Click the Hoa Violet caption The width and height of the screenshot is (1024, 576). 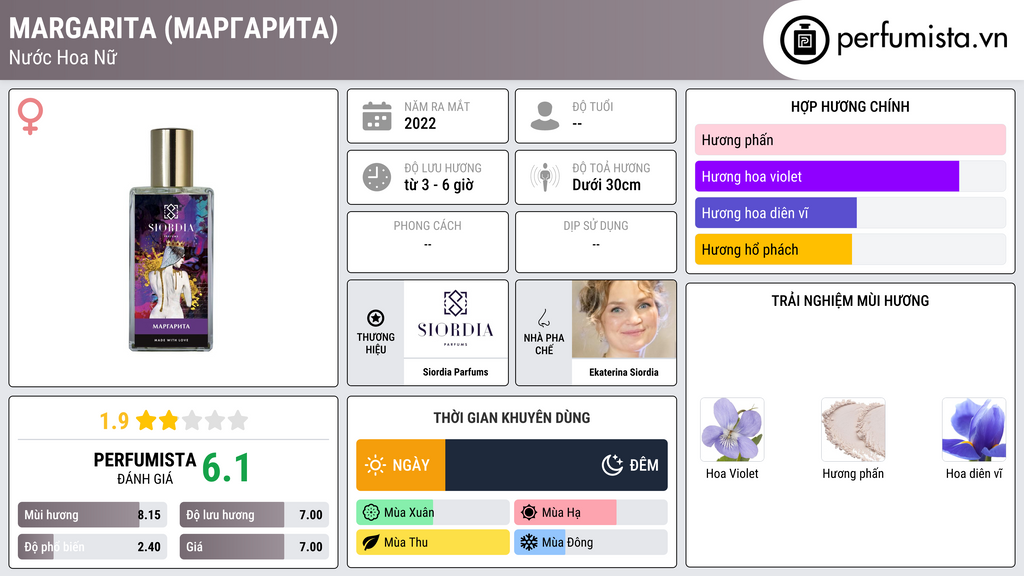pyautogui.click(x=732, y=473)
